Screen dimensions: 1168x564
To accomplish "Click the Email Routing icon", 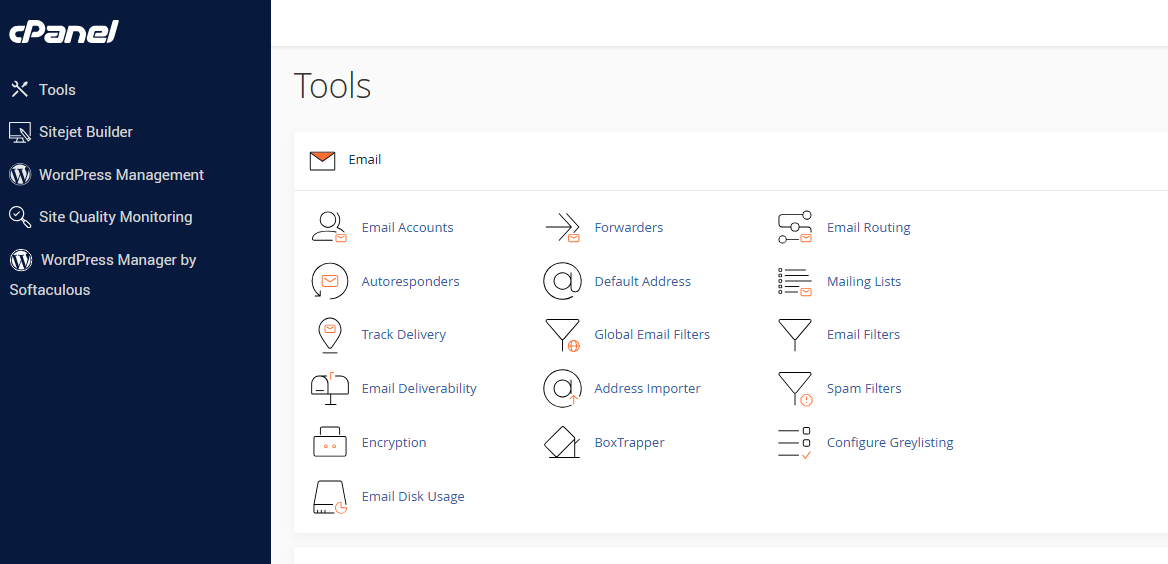I will coord(795,227).
